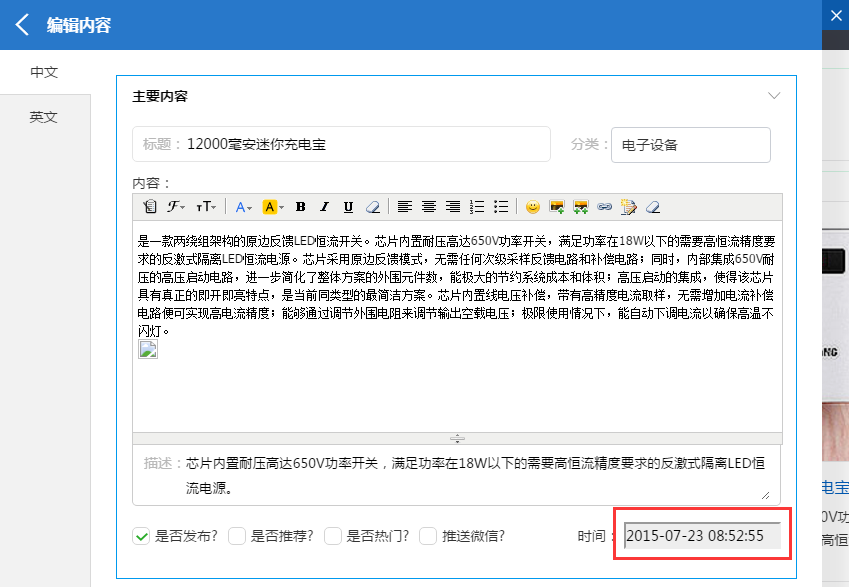This screenshot has height=587, width=849.
Task: Insert an emoticon smiley
Action: click(x=533, y=206)
